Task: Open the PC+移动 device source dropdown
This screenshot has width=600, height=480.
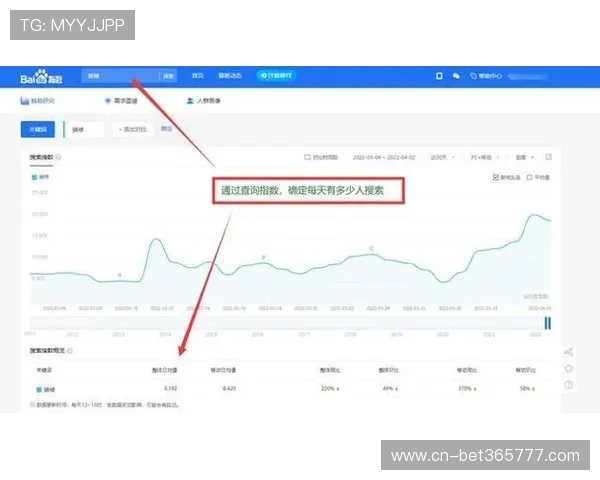Action: [x=483, y=157]
